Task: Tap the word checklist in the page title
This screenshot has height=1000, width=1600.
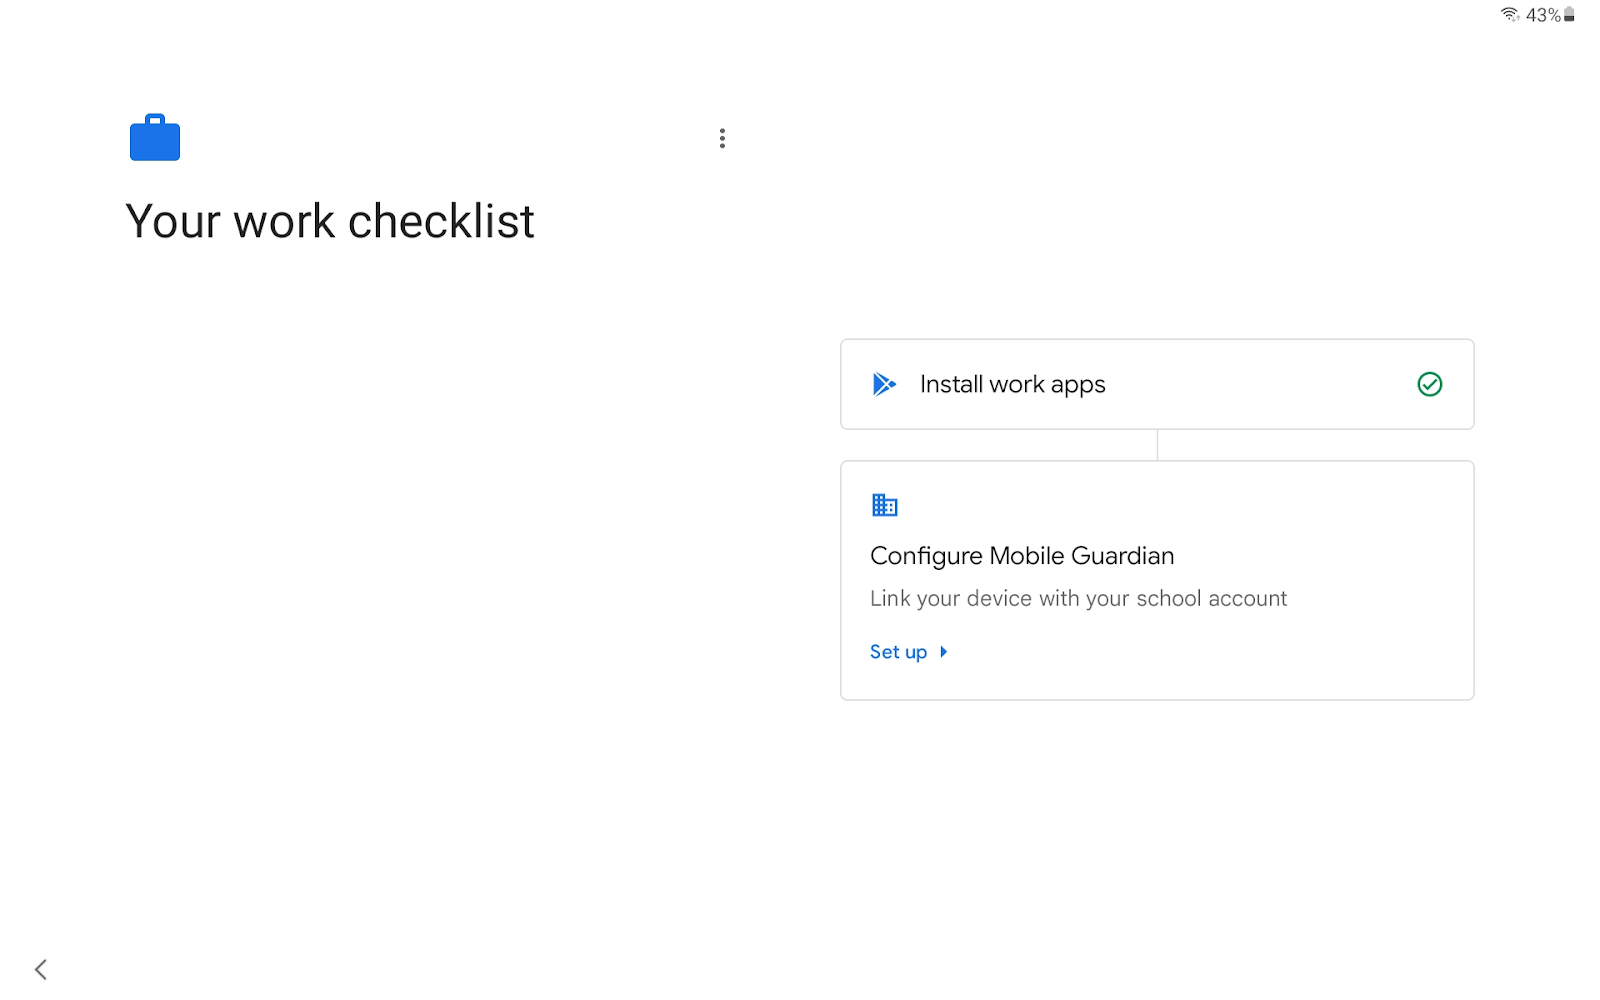Action: click(x=440, y=221)
